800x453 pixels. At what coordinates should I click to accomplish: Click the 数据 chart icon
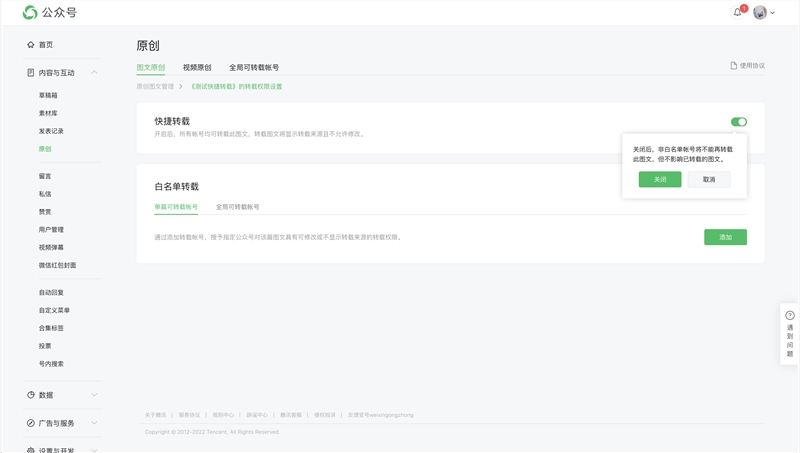(31, 395)
